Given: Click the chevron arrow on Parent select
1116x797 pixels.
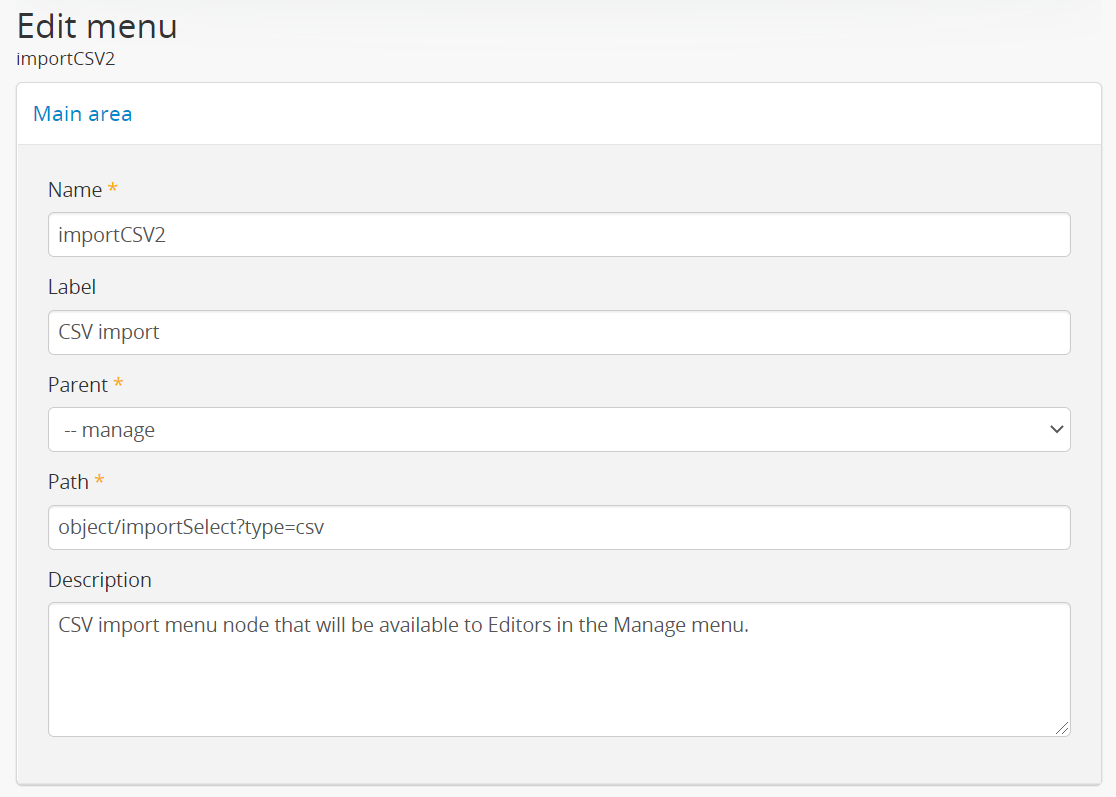Looking at the screenshot, I should (x=1055, y=430).
